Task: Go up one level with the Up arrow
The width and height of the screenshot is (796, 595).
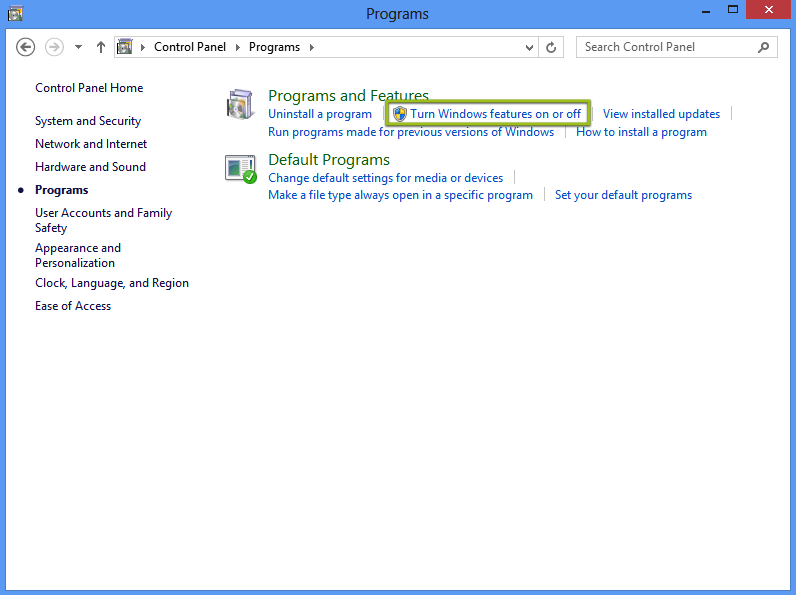Action: tap(101, 47)
